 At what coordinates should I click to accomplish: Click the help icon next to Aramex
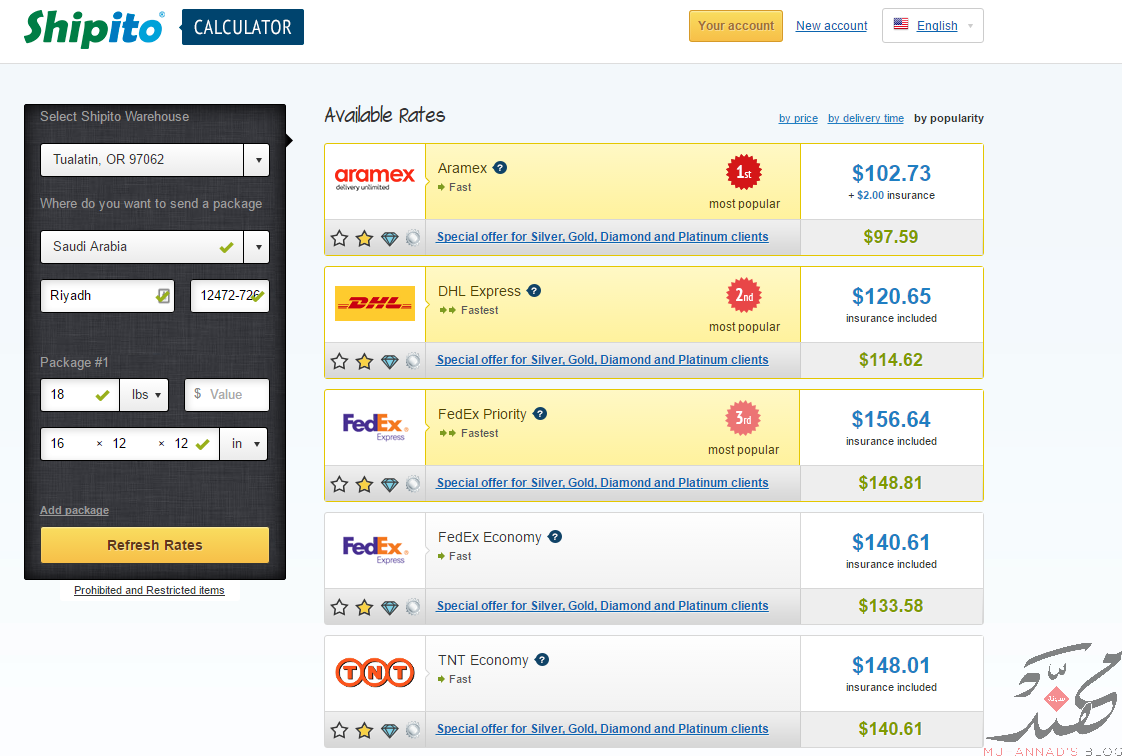click(500, 168)
